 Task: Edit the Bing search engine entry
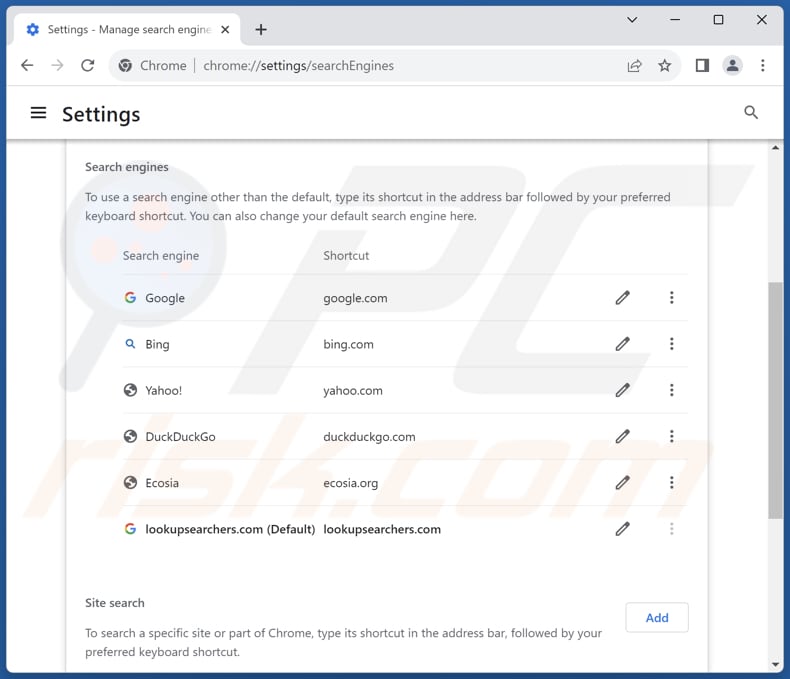point(622,344)
